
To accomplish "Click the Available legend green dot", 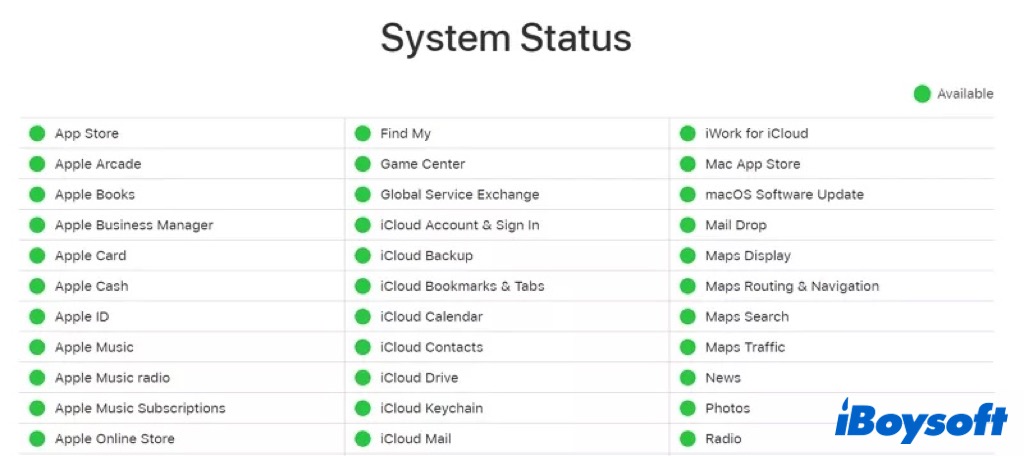I will (922, 94).
